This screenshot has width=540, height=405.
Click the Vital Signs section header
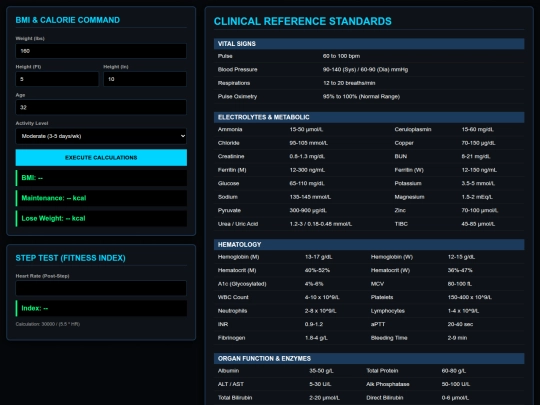point(369,44)
